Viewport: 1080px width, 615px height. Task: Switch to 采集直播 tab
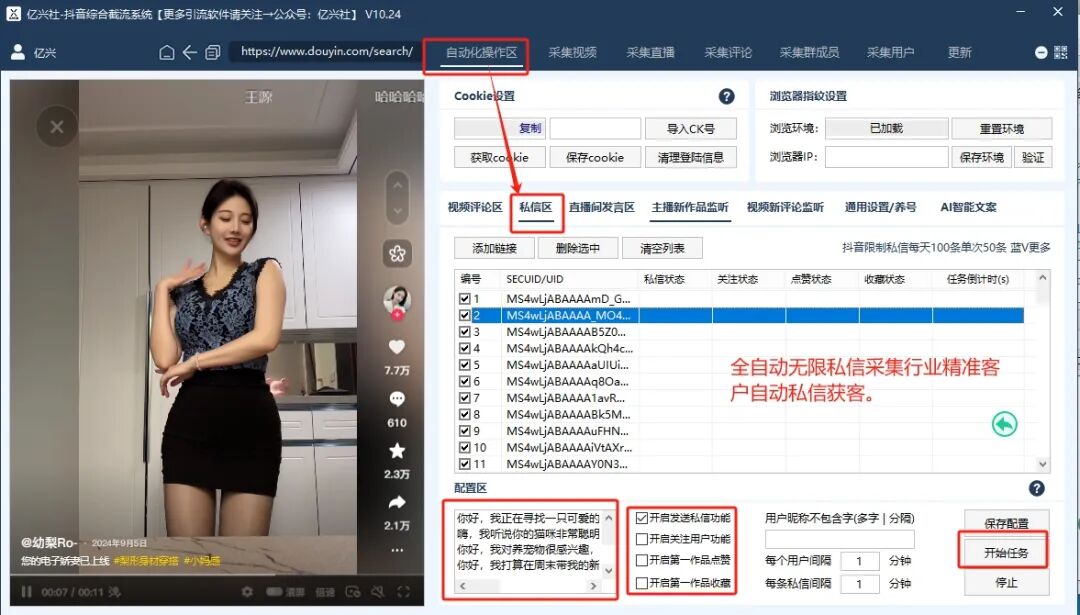coord(650,52)
